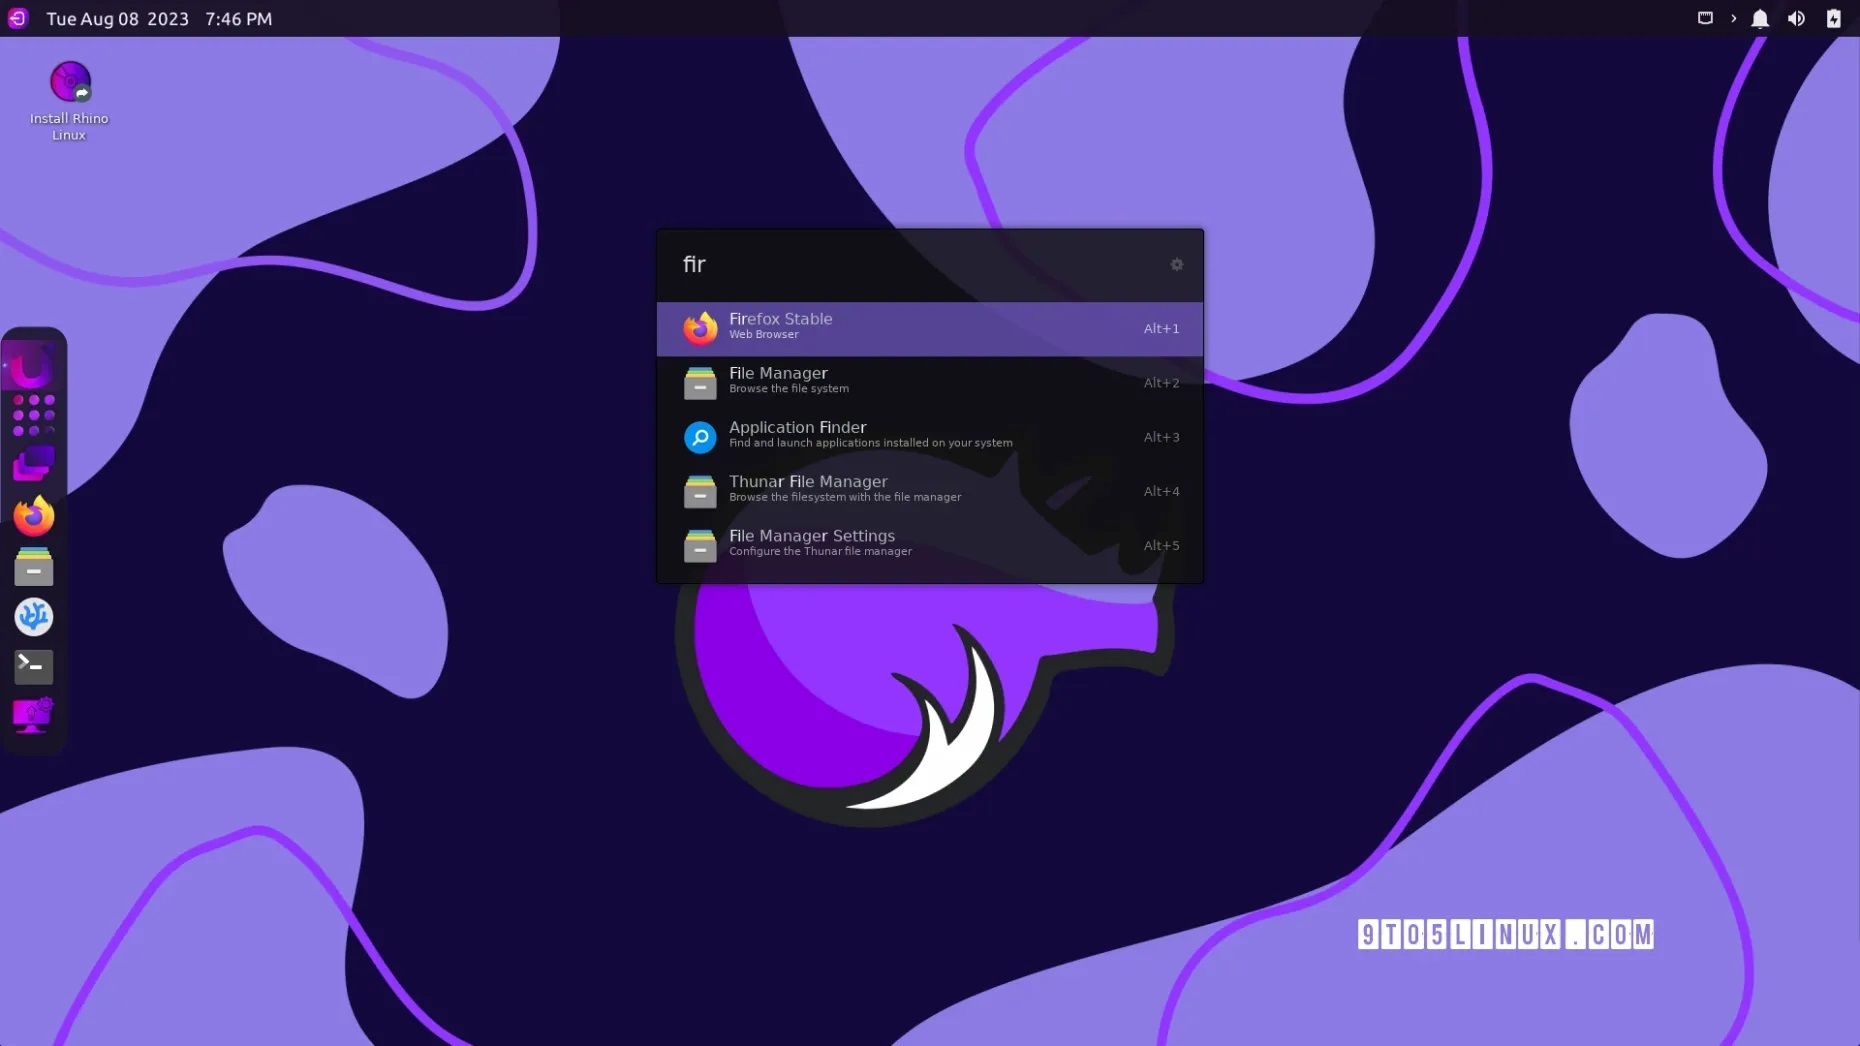Open the volume control icon

(1796, 18)
